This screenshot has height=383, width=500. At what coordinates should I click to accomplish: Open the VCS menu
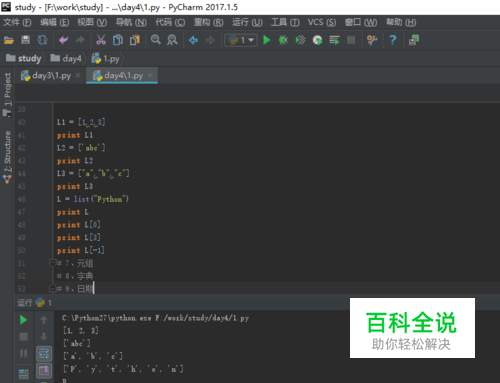click(322, 22)
